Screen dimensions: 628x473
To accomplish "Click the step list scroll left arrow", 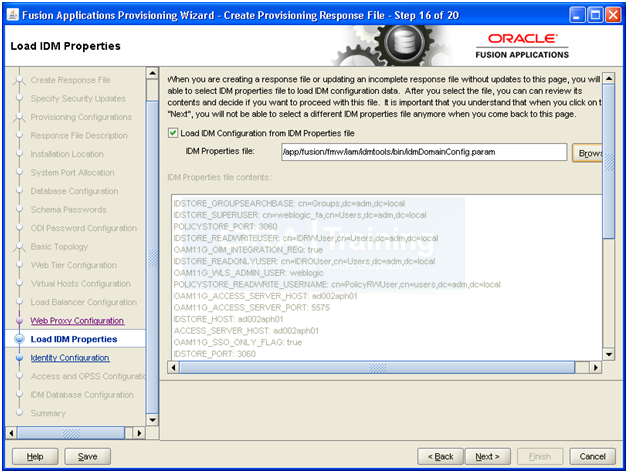I will click(x=11, y=433).
